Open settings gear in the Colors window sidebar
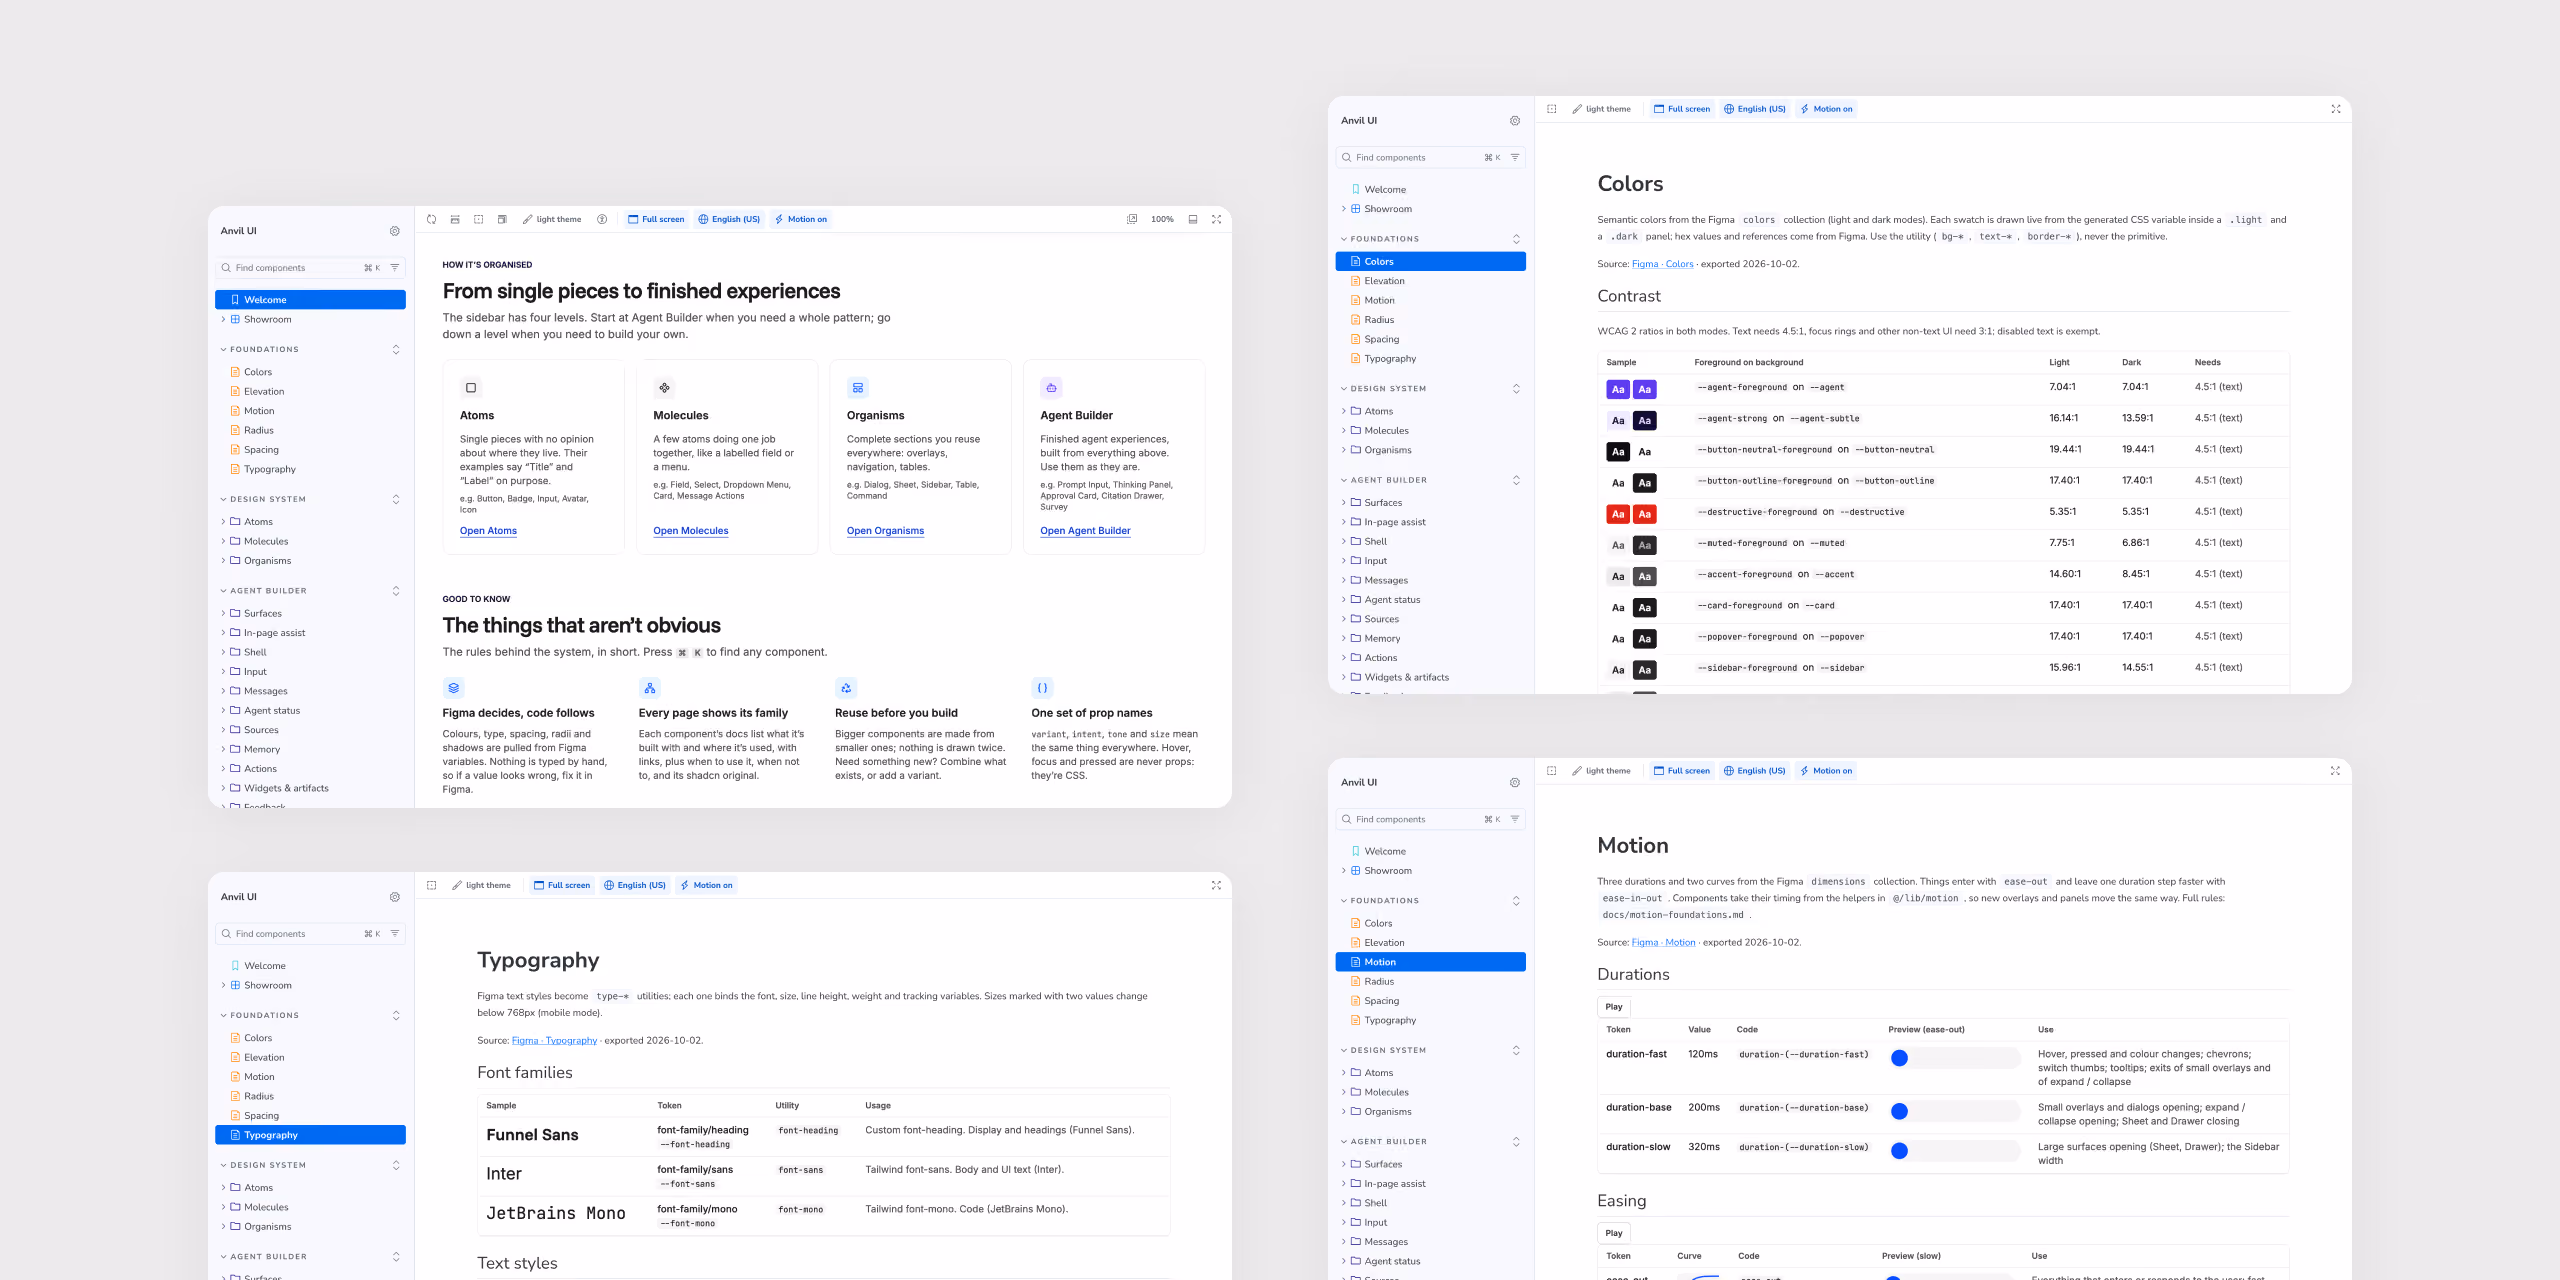 pos(1515,121)
